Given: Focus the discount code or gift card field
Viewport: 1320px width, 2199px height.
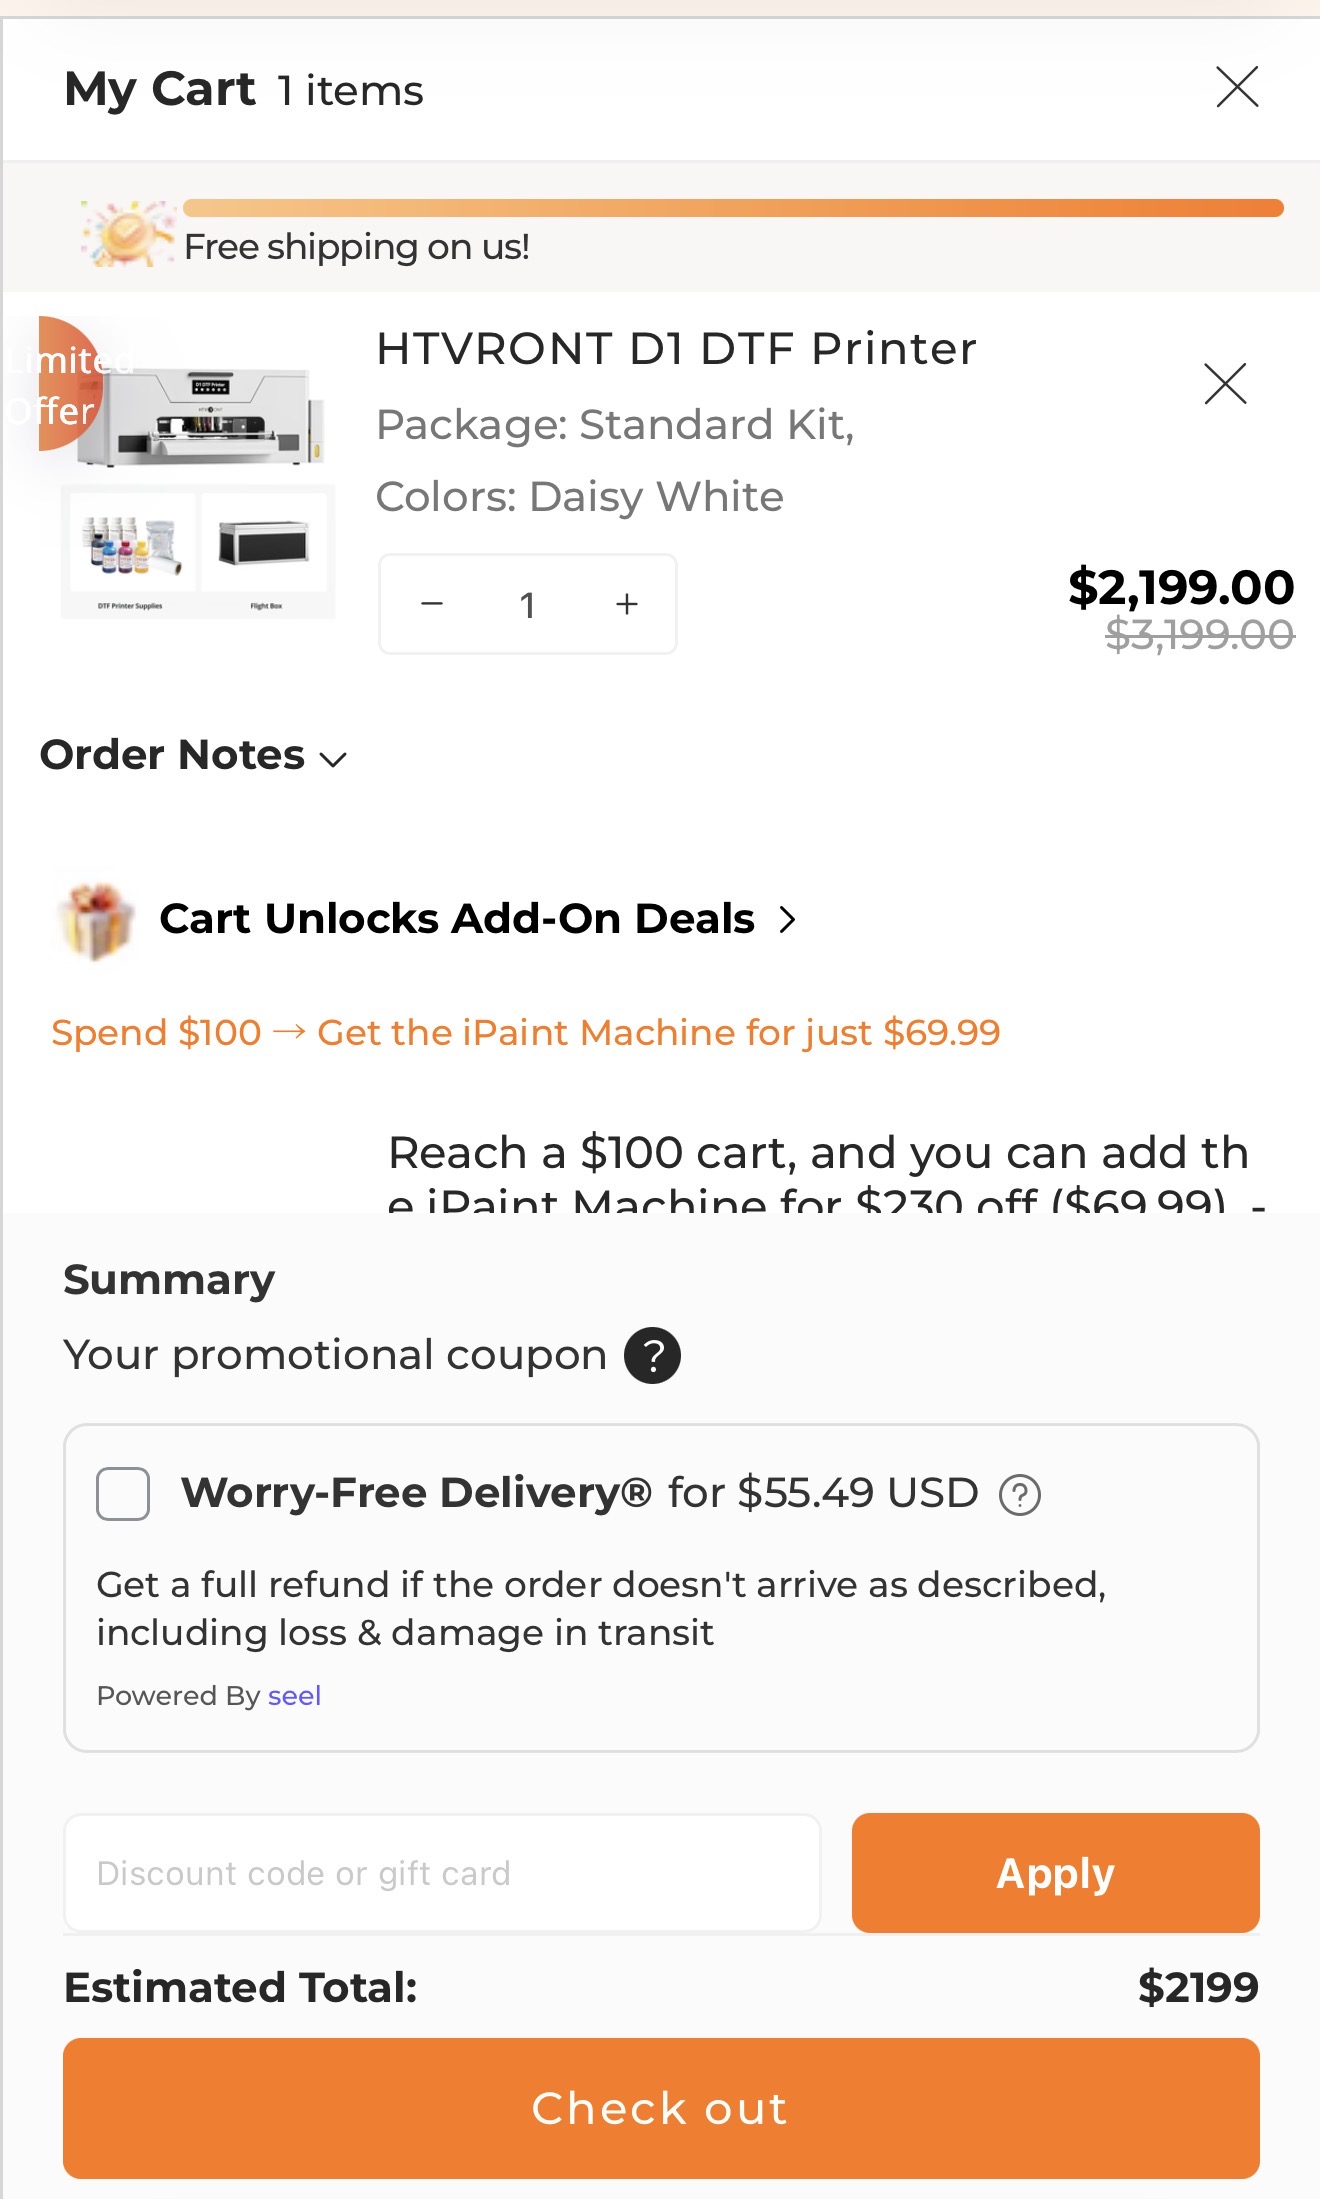Looking at the screenshot, I should coord(442,1873).
